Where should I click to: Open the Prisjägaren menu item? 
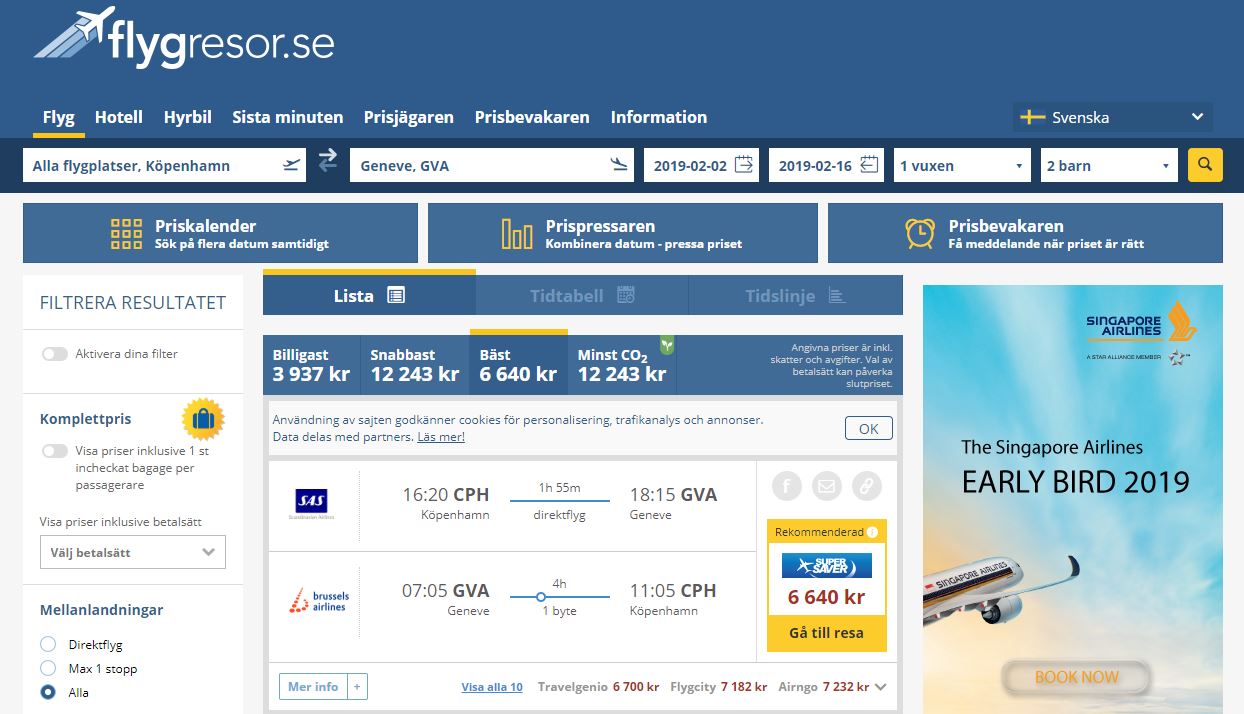click(409, 117)
